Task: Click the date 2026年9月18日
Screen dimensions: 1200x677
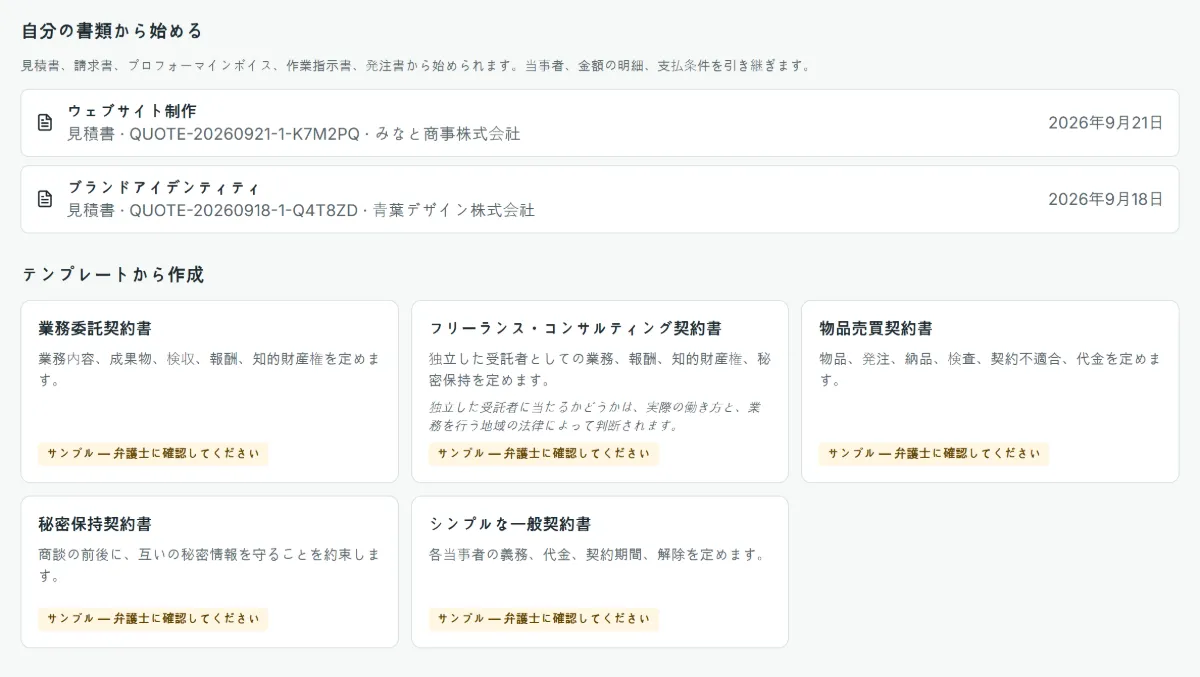Action: (x=1105, y=199)
